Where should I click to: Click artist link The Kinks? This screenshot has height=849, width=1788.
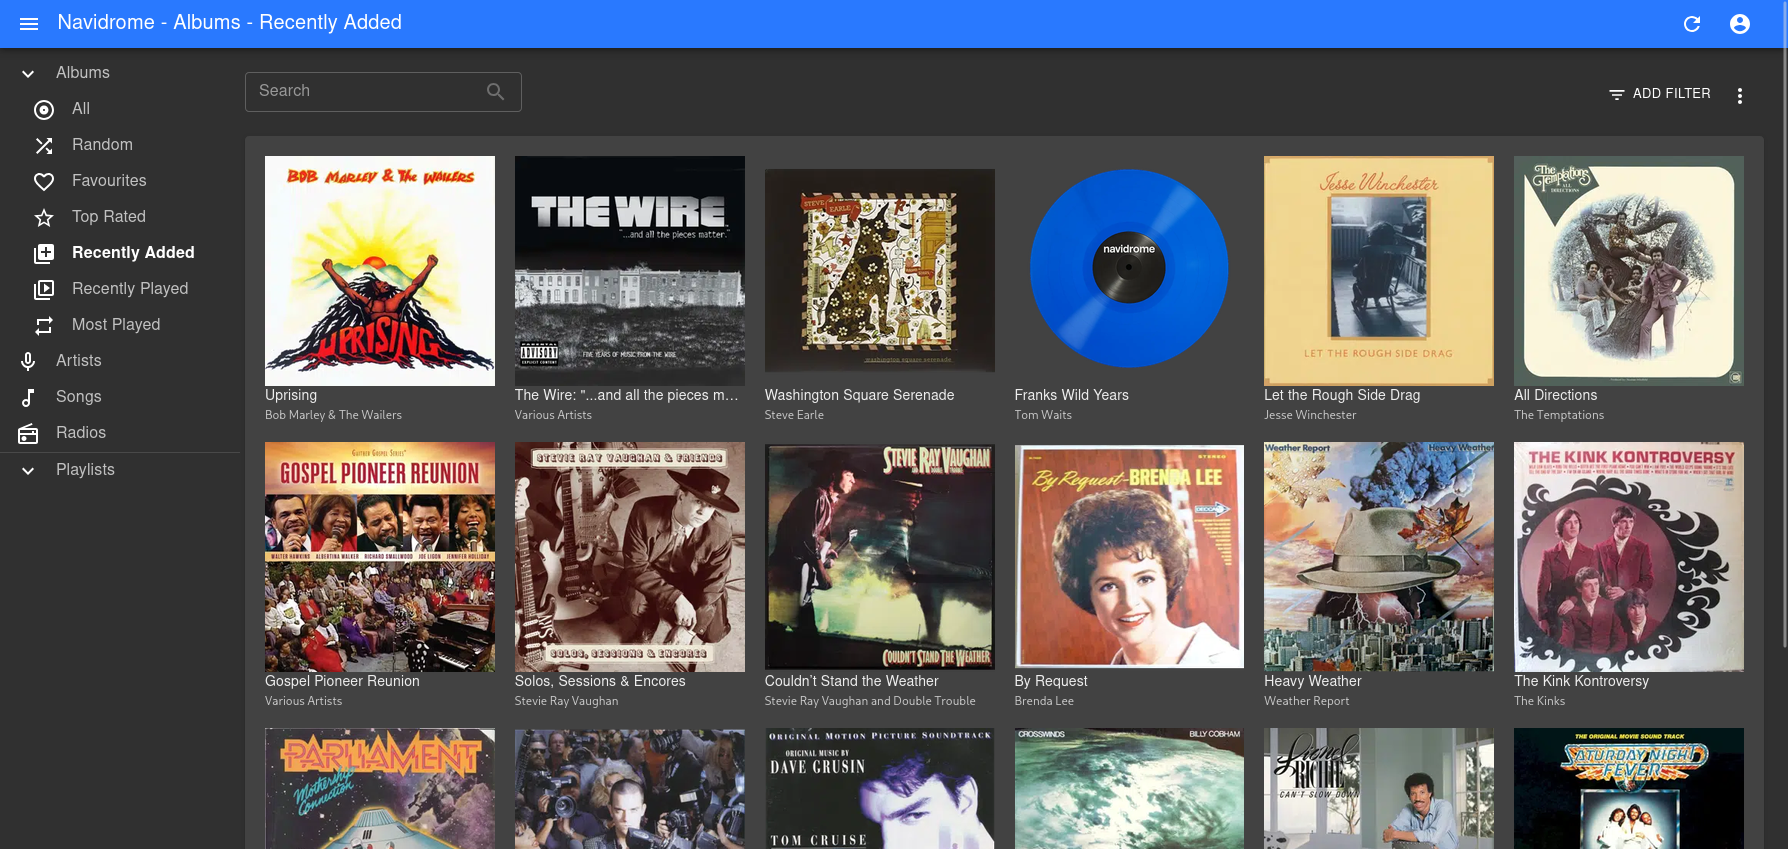pos(1539,701)
